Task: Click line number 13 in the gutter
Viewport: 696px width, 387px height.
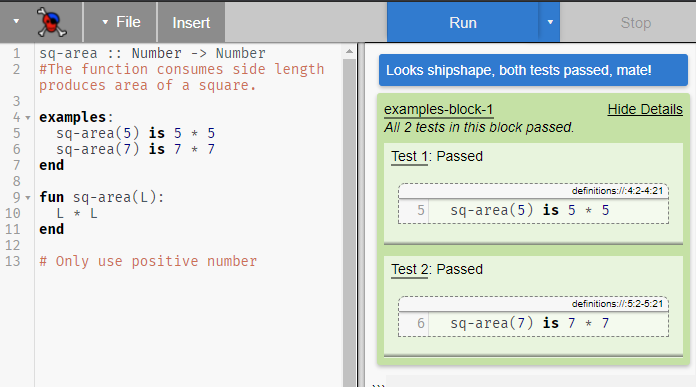Action: click(13, 261)
